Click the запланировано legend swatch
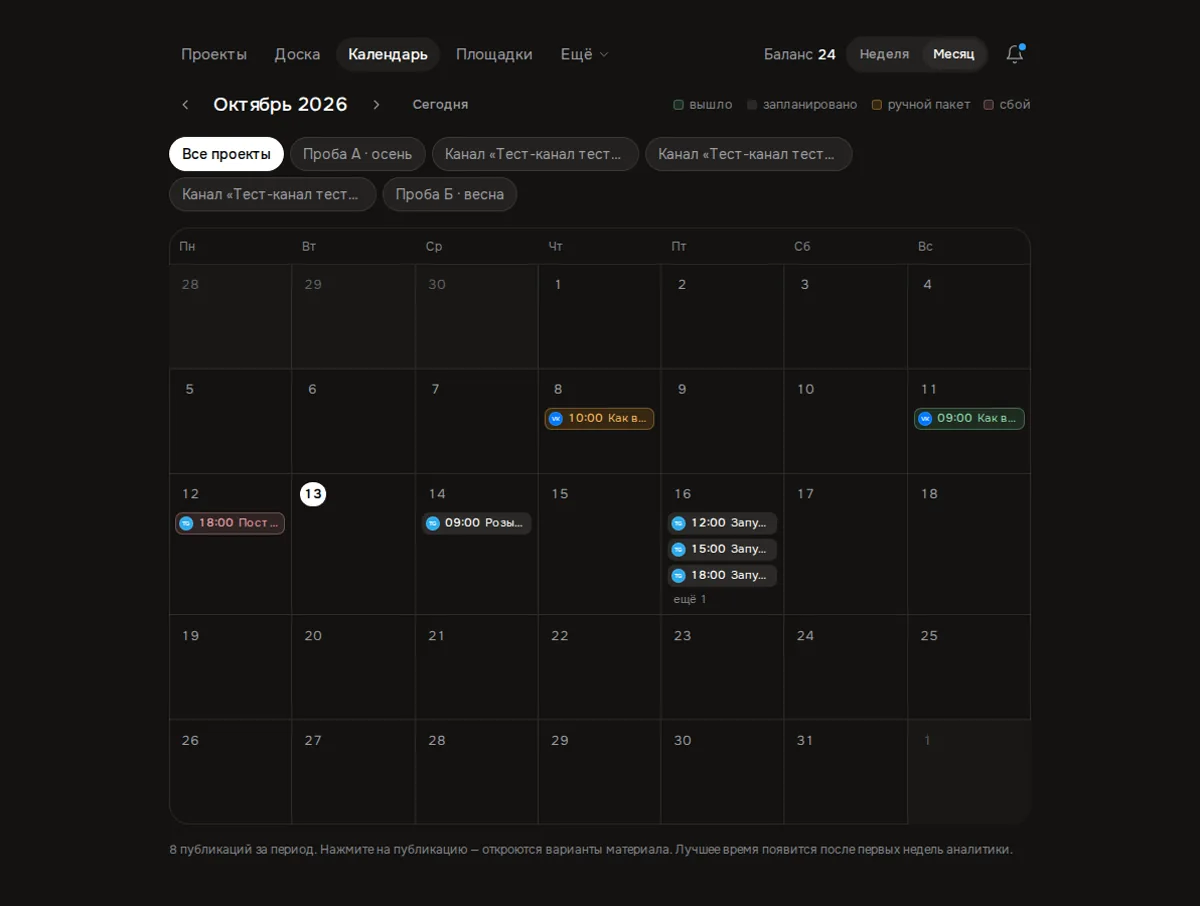This screenshot has height=906, width=1200. [x=752, y=105]
